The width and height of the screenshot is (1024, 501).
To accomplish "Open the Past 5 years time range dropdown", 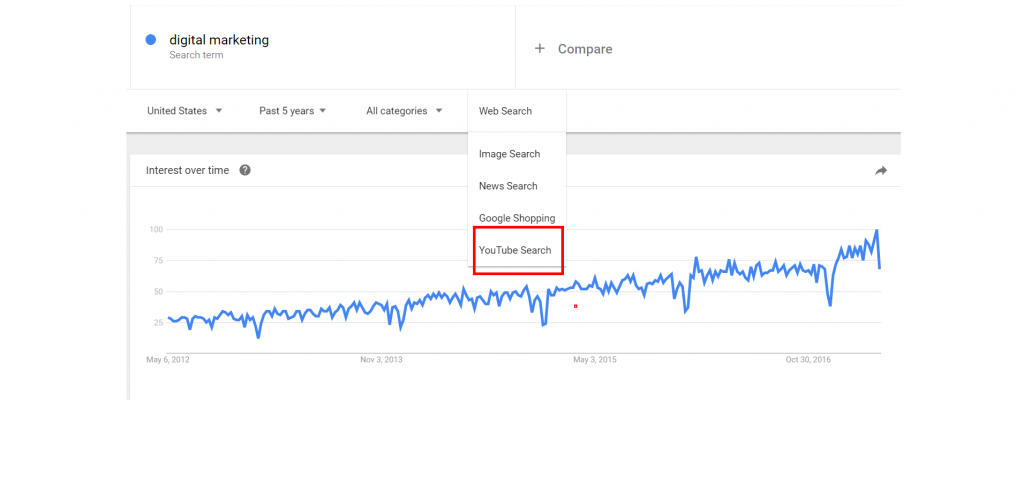I will (x=293, y=111).
